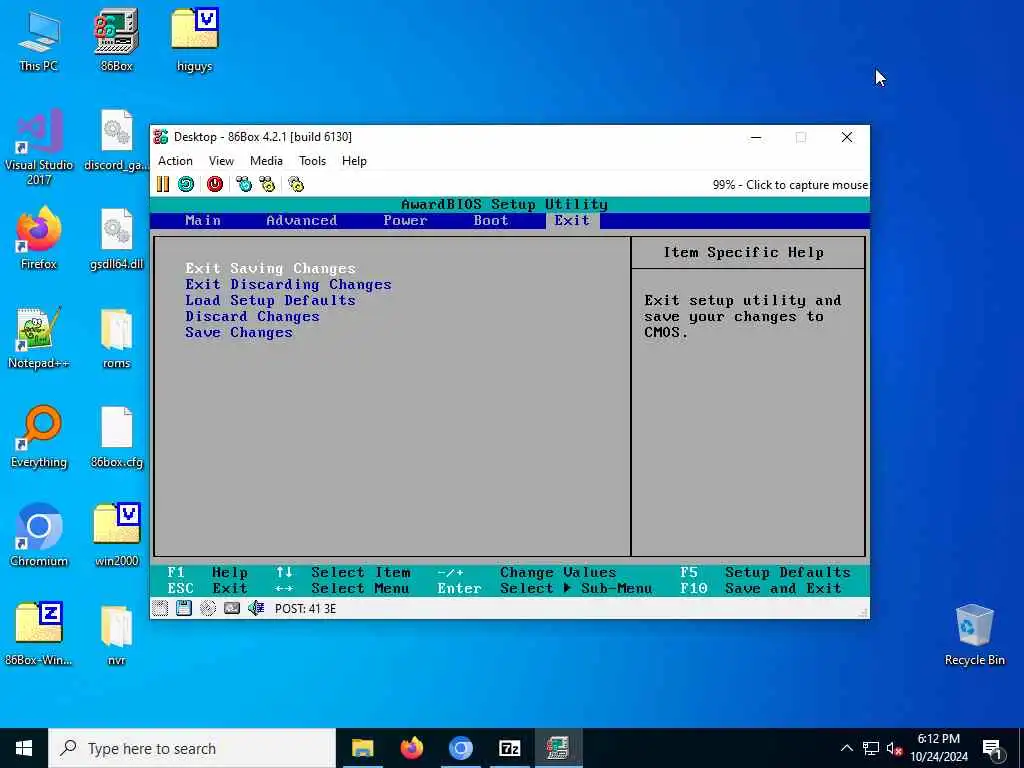Viewport: 1024px width, 768px height.
Task: Show hidden system tray icons chevron
Action: [846, 748]
